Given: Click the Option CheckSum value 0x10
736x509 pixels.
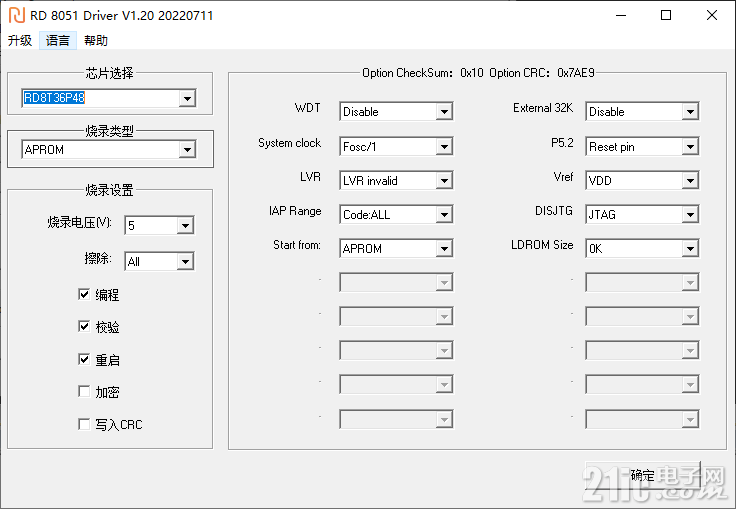Looking at the screenshot, I should pyautogui.click(x=472, y=73).
